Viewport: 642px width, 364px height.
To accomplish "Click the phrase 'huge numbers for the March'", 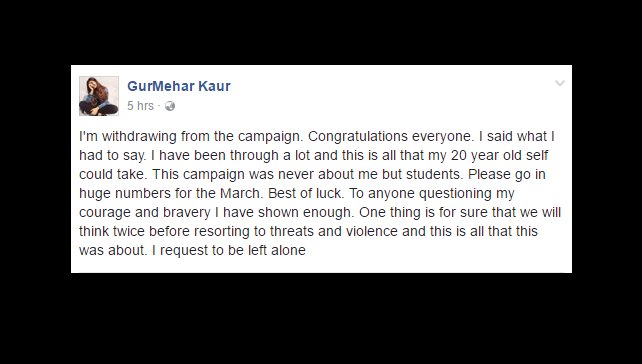I will [170, 193].
